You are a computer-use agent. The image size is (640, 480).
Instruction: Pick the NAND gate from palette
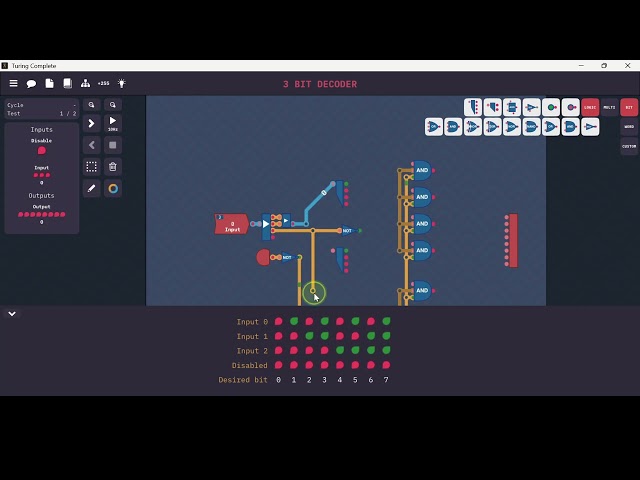click(x=531, y=127)
